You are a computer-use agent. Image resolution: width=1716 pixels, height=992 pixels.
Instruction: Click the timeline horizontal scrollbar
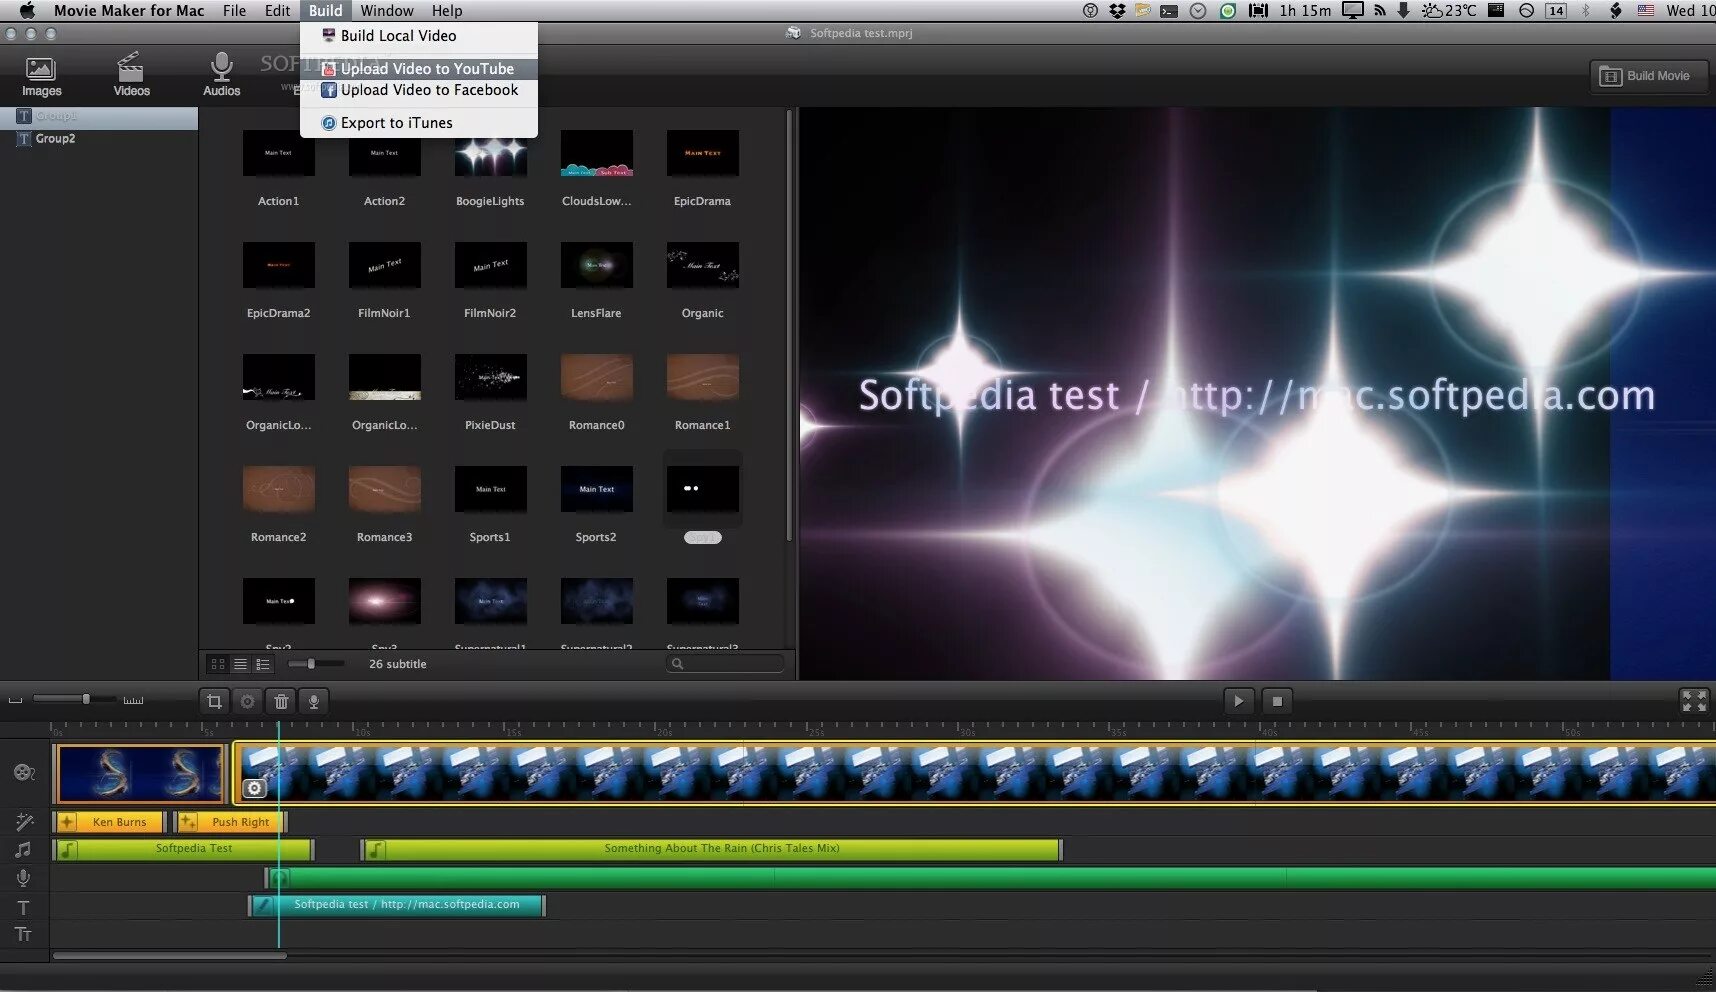click(169, 956)
